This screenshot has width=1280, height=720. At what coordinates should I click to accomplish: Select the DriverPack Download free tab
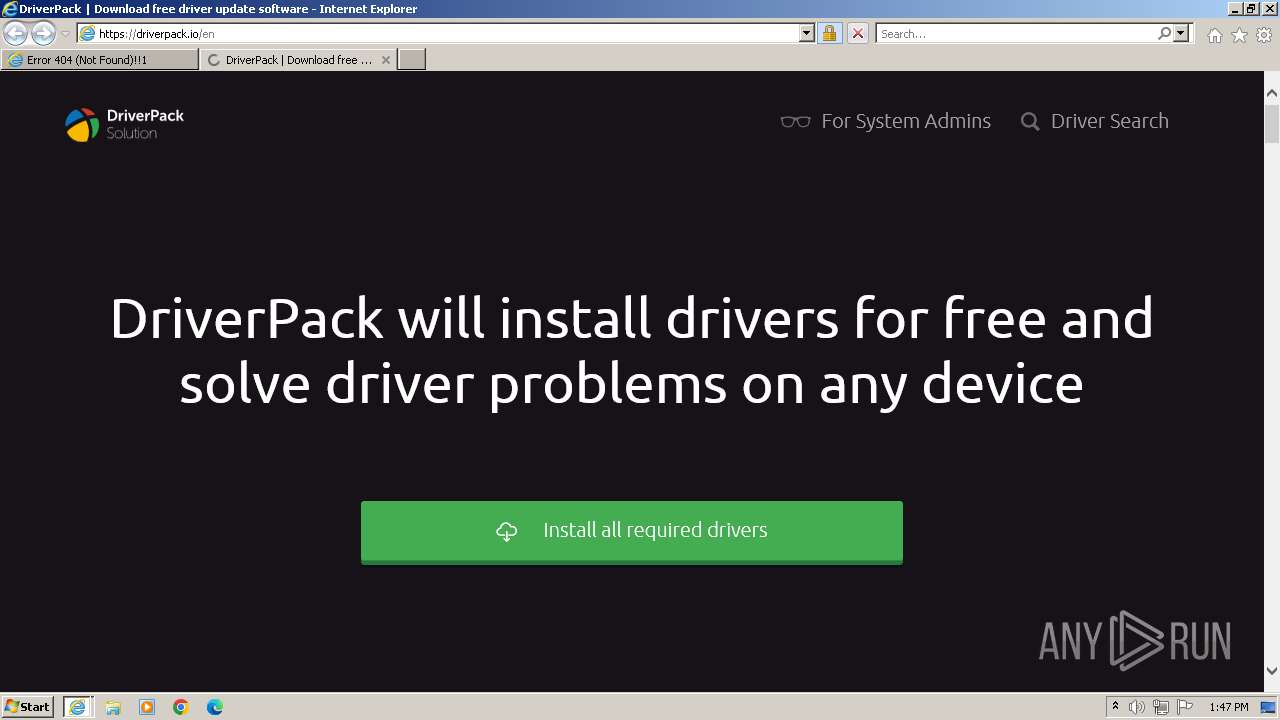tap(298, 60)
